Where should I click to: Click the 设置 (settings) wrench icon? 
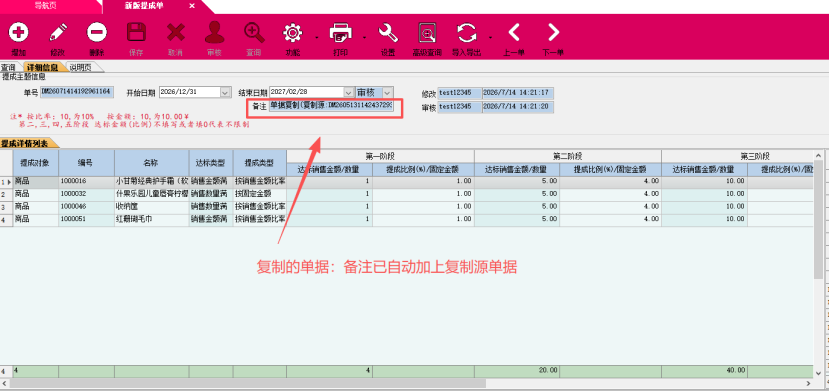point(388,33)
